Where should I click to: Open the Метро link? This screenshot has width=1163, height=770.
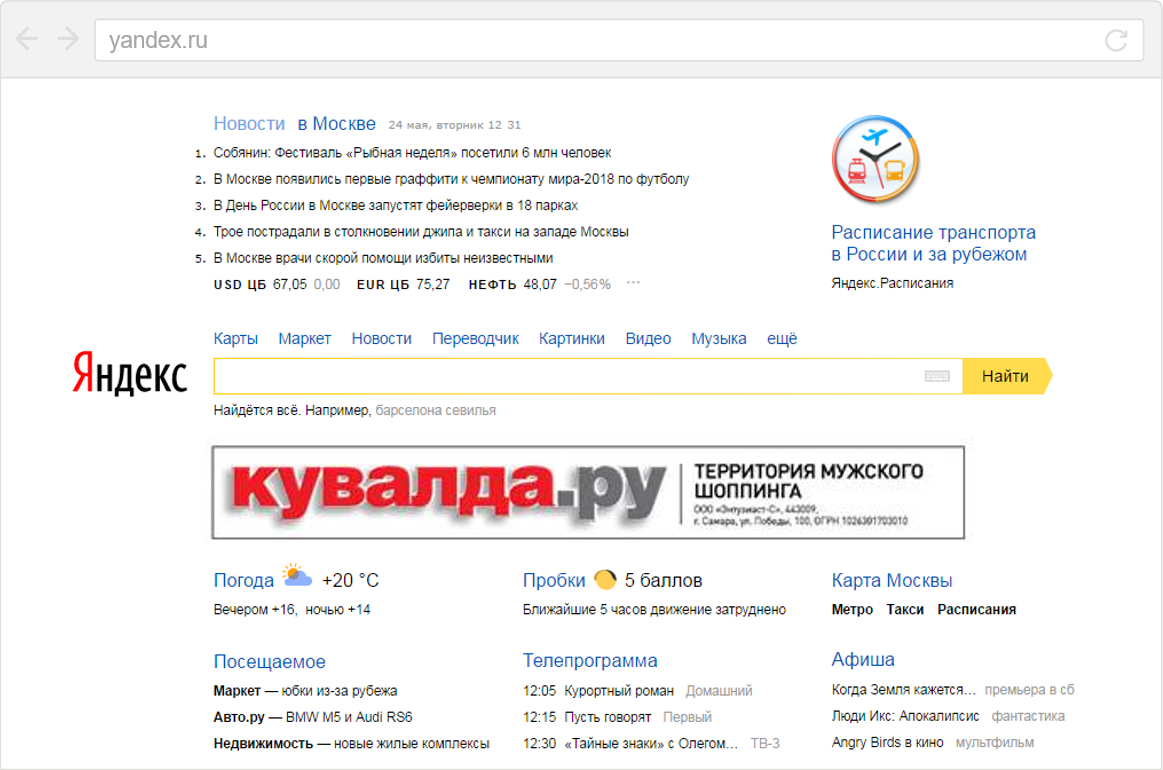point(852,610)
